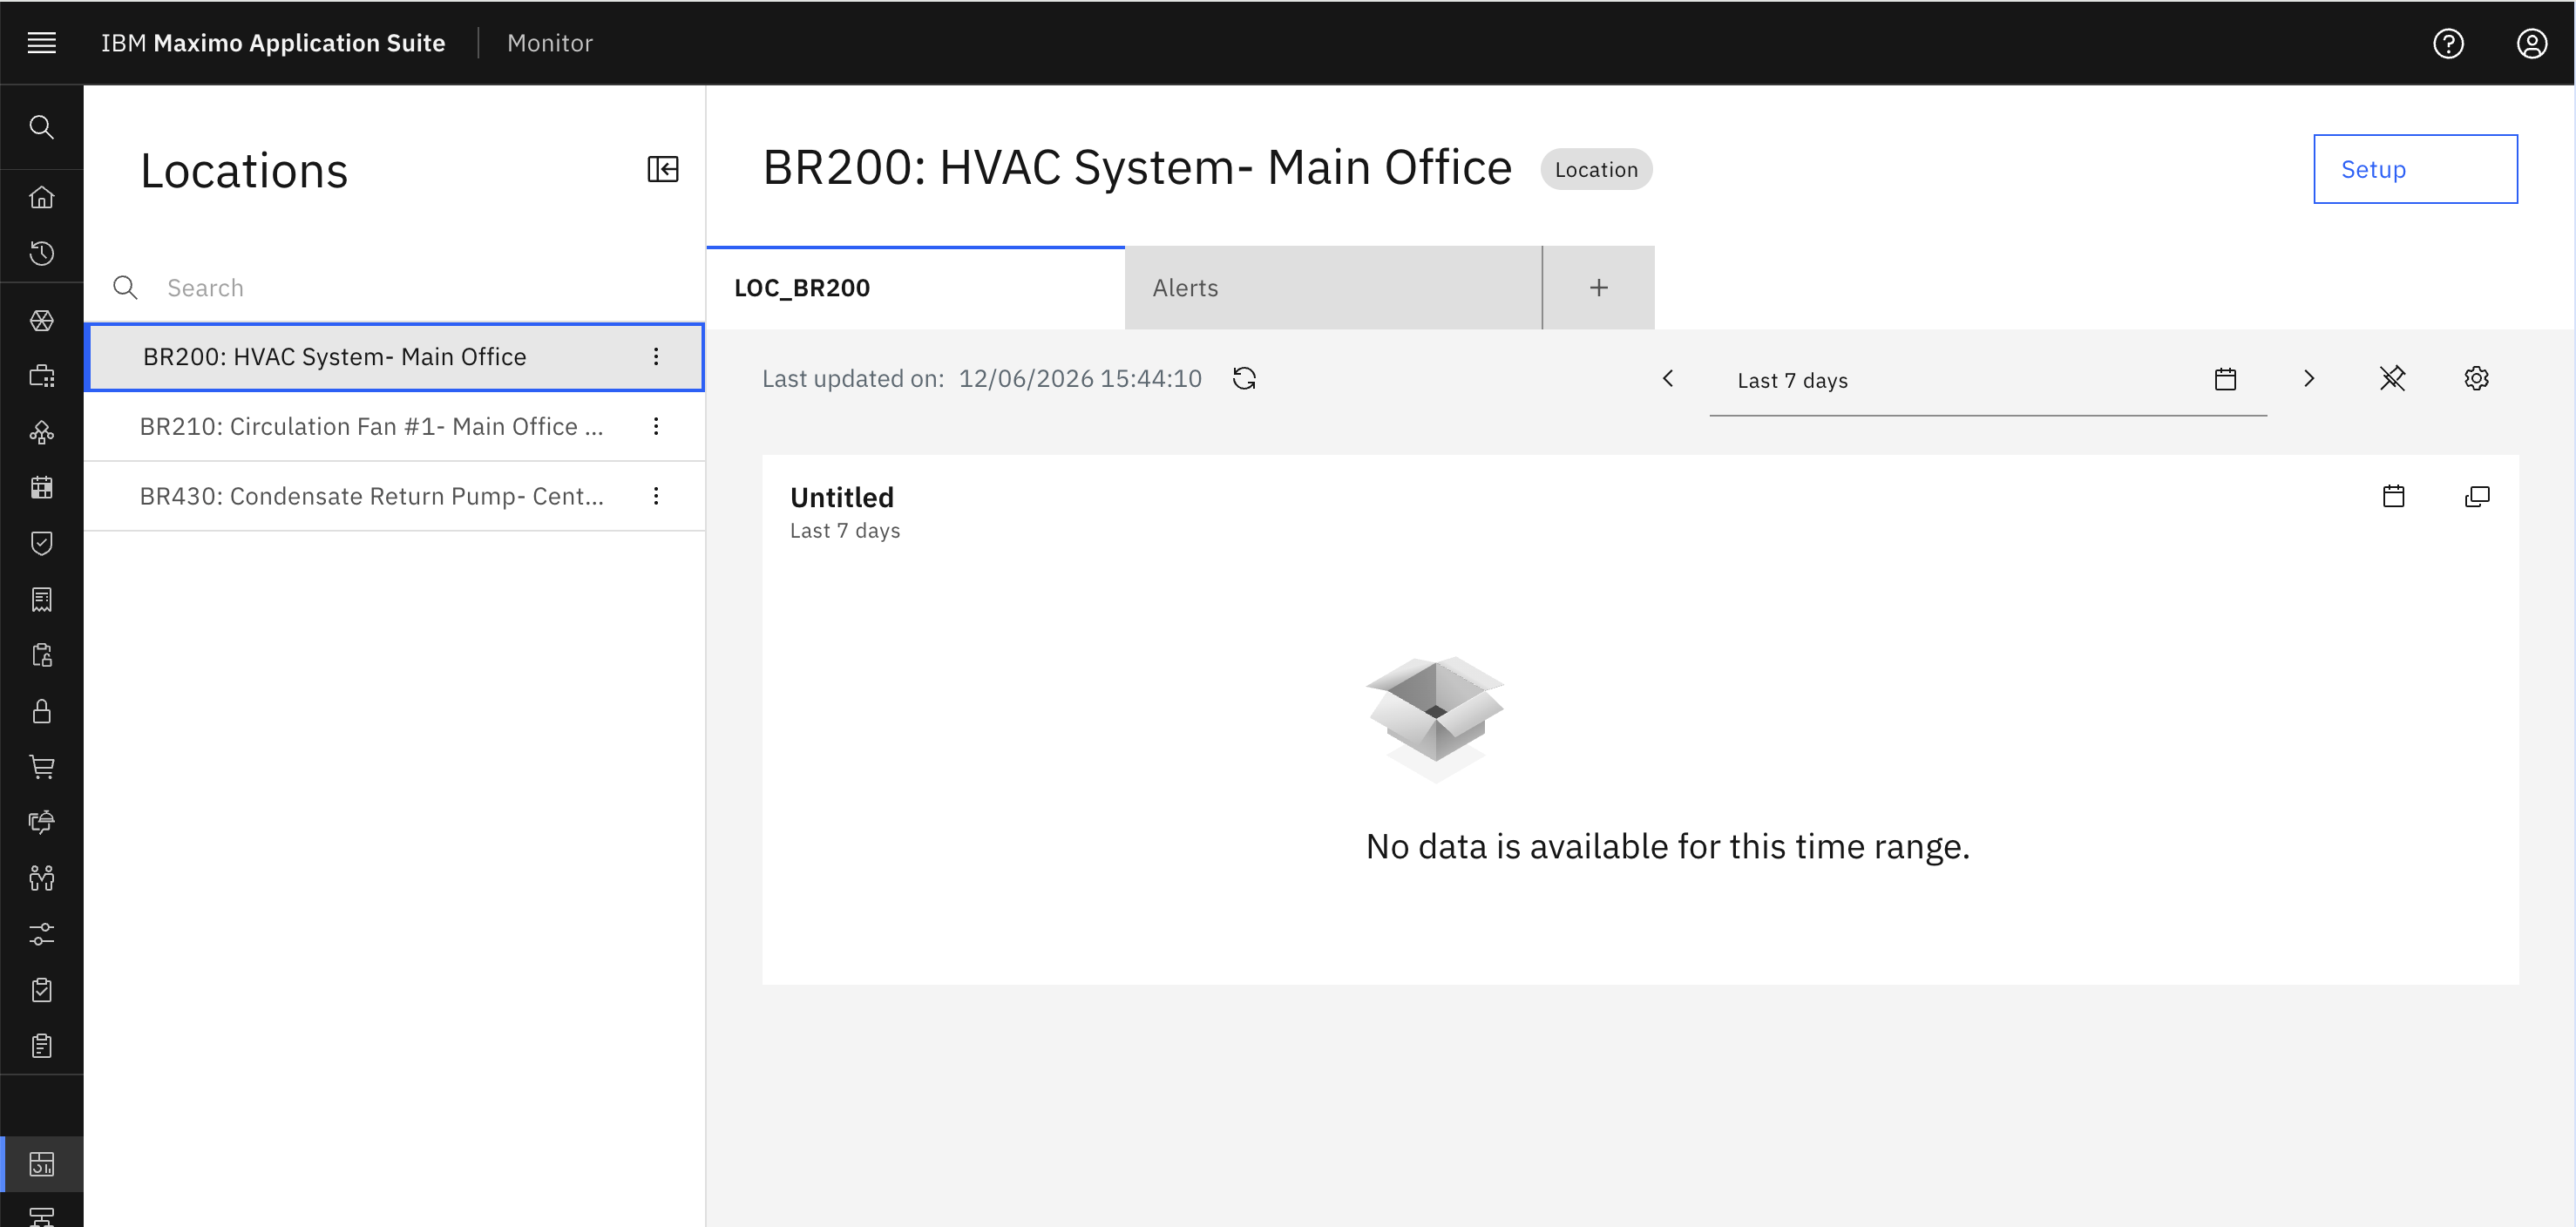Click the sidebar search icon
2576x1227 pixels.
click(41, 127)
